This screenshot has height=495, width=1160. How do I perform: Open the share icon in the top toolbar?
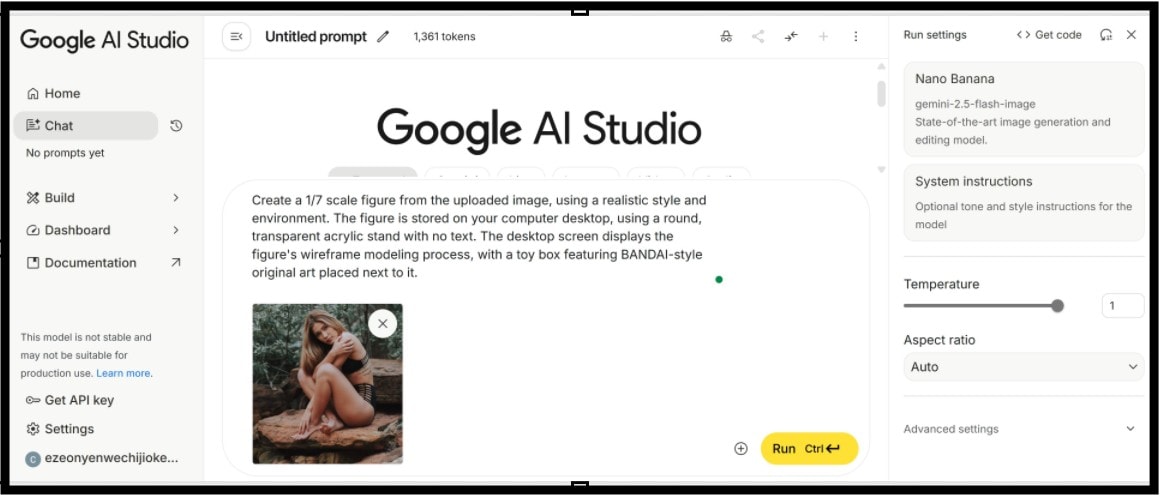coord(758,36)
